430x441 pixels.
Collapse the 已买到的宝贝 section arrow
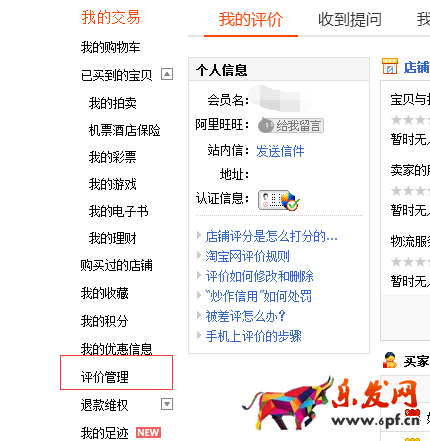pos(167,74)
